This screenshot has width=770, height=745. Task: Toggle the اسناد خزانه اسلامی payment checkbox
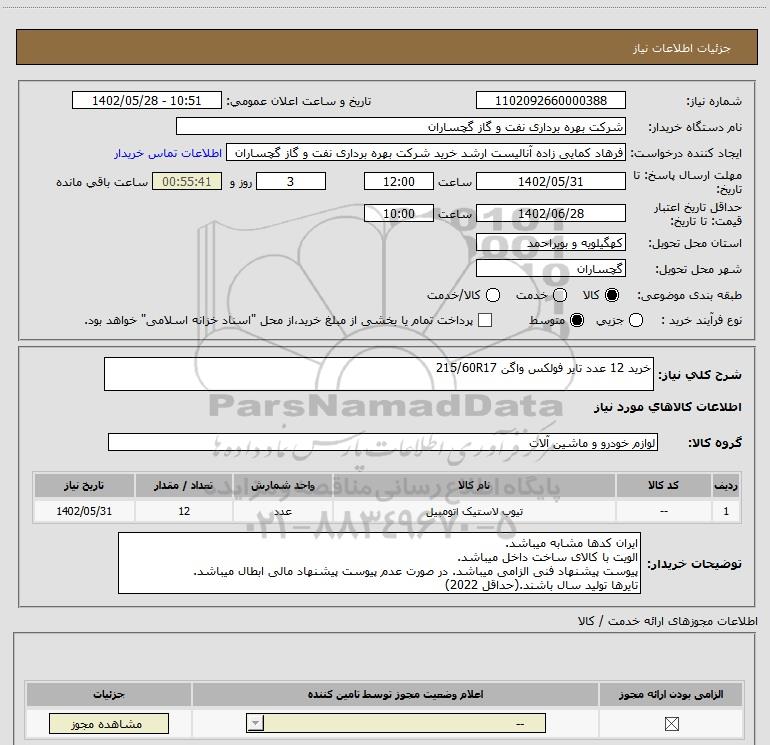pyautogui.click(x=485, y=320)
